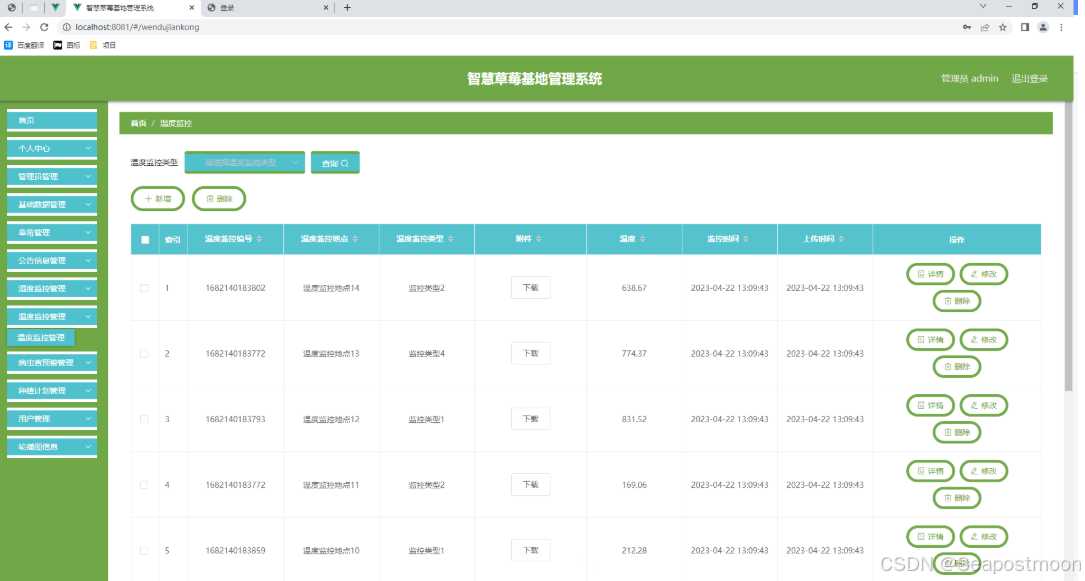The height and width of the screenshot is (581, 1085).
Task: Click the detail icon on first row 详情 button
Action: pos(920,273)
